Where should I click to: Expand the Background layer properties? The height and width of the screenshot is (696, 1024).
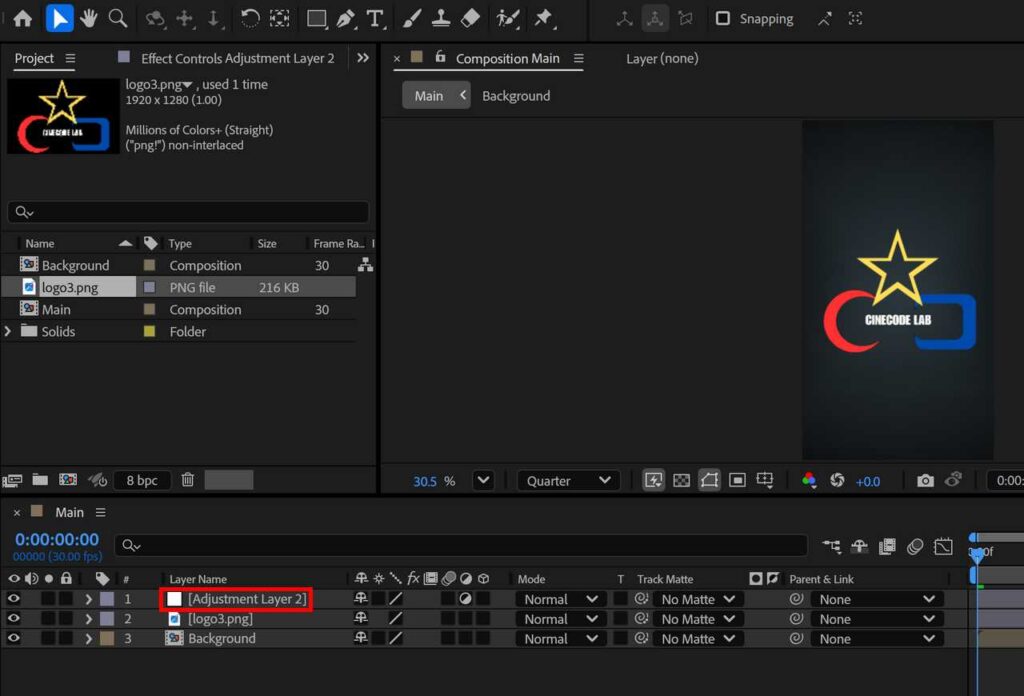point(88,638)
